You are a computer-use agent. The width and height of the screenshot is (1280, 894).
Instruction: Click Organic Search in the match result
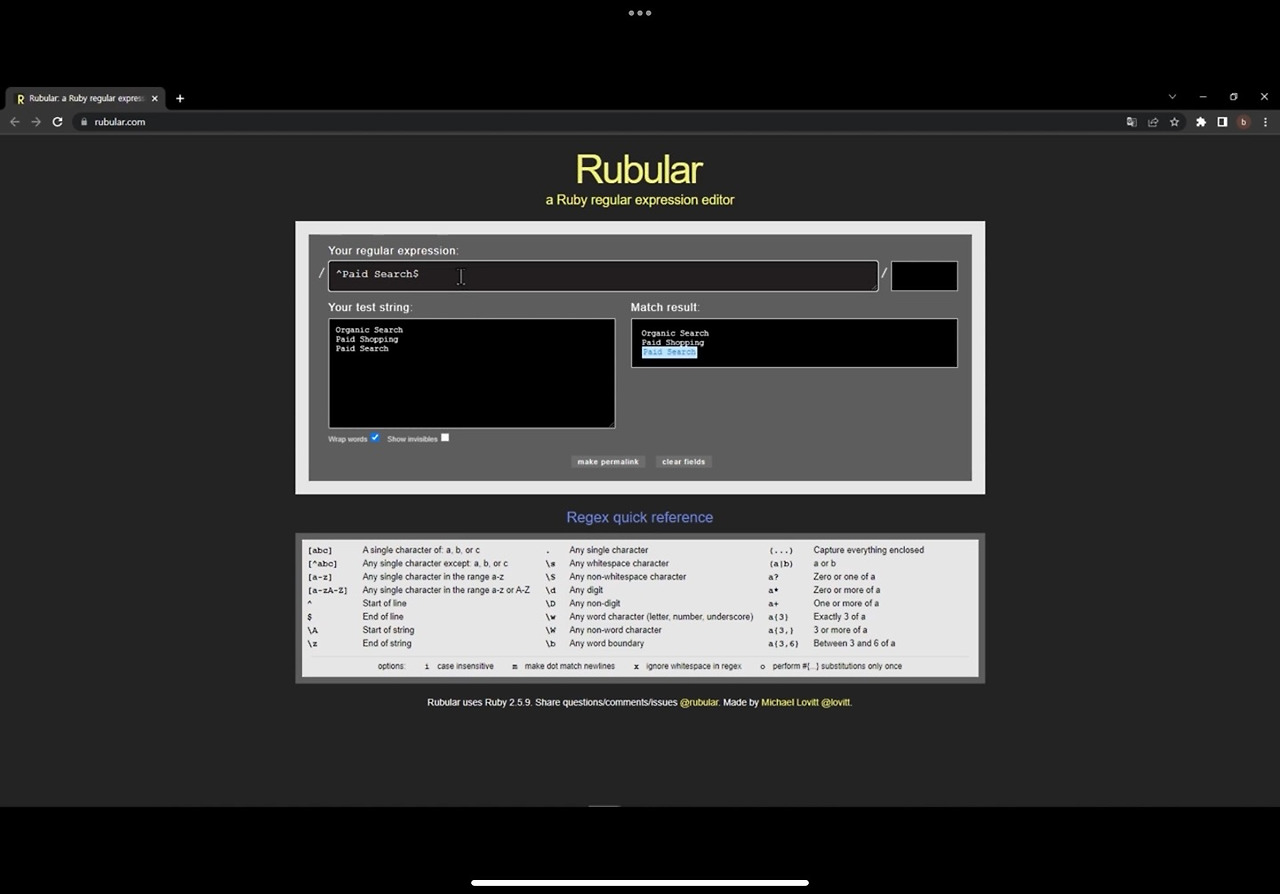[675, 333]
